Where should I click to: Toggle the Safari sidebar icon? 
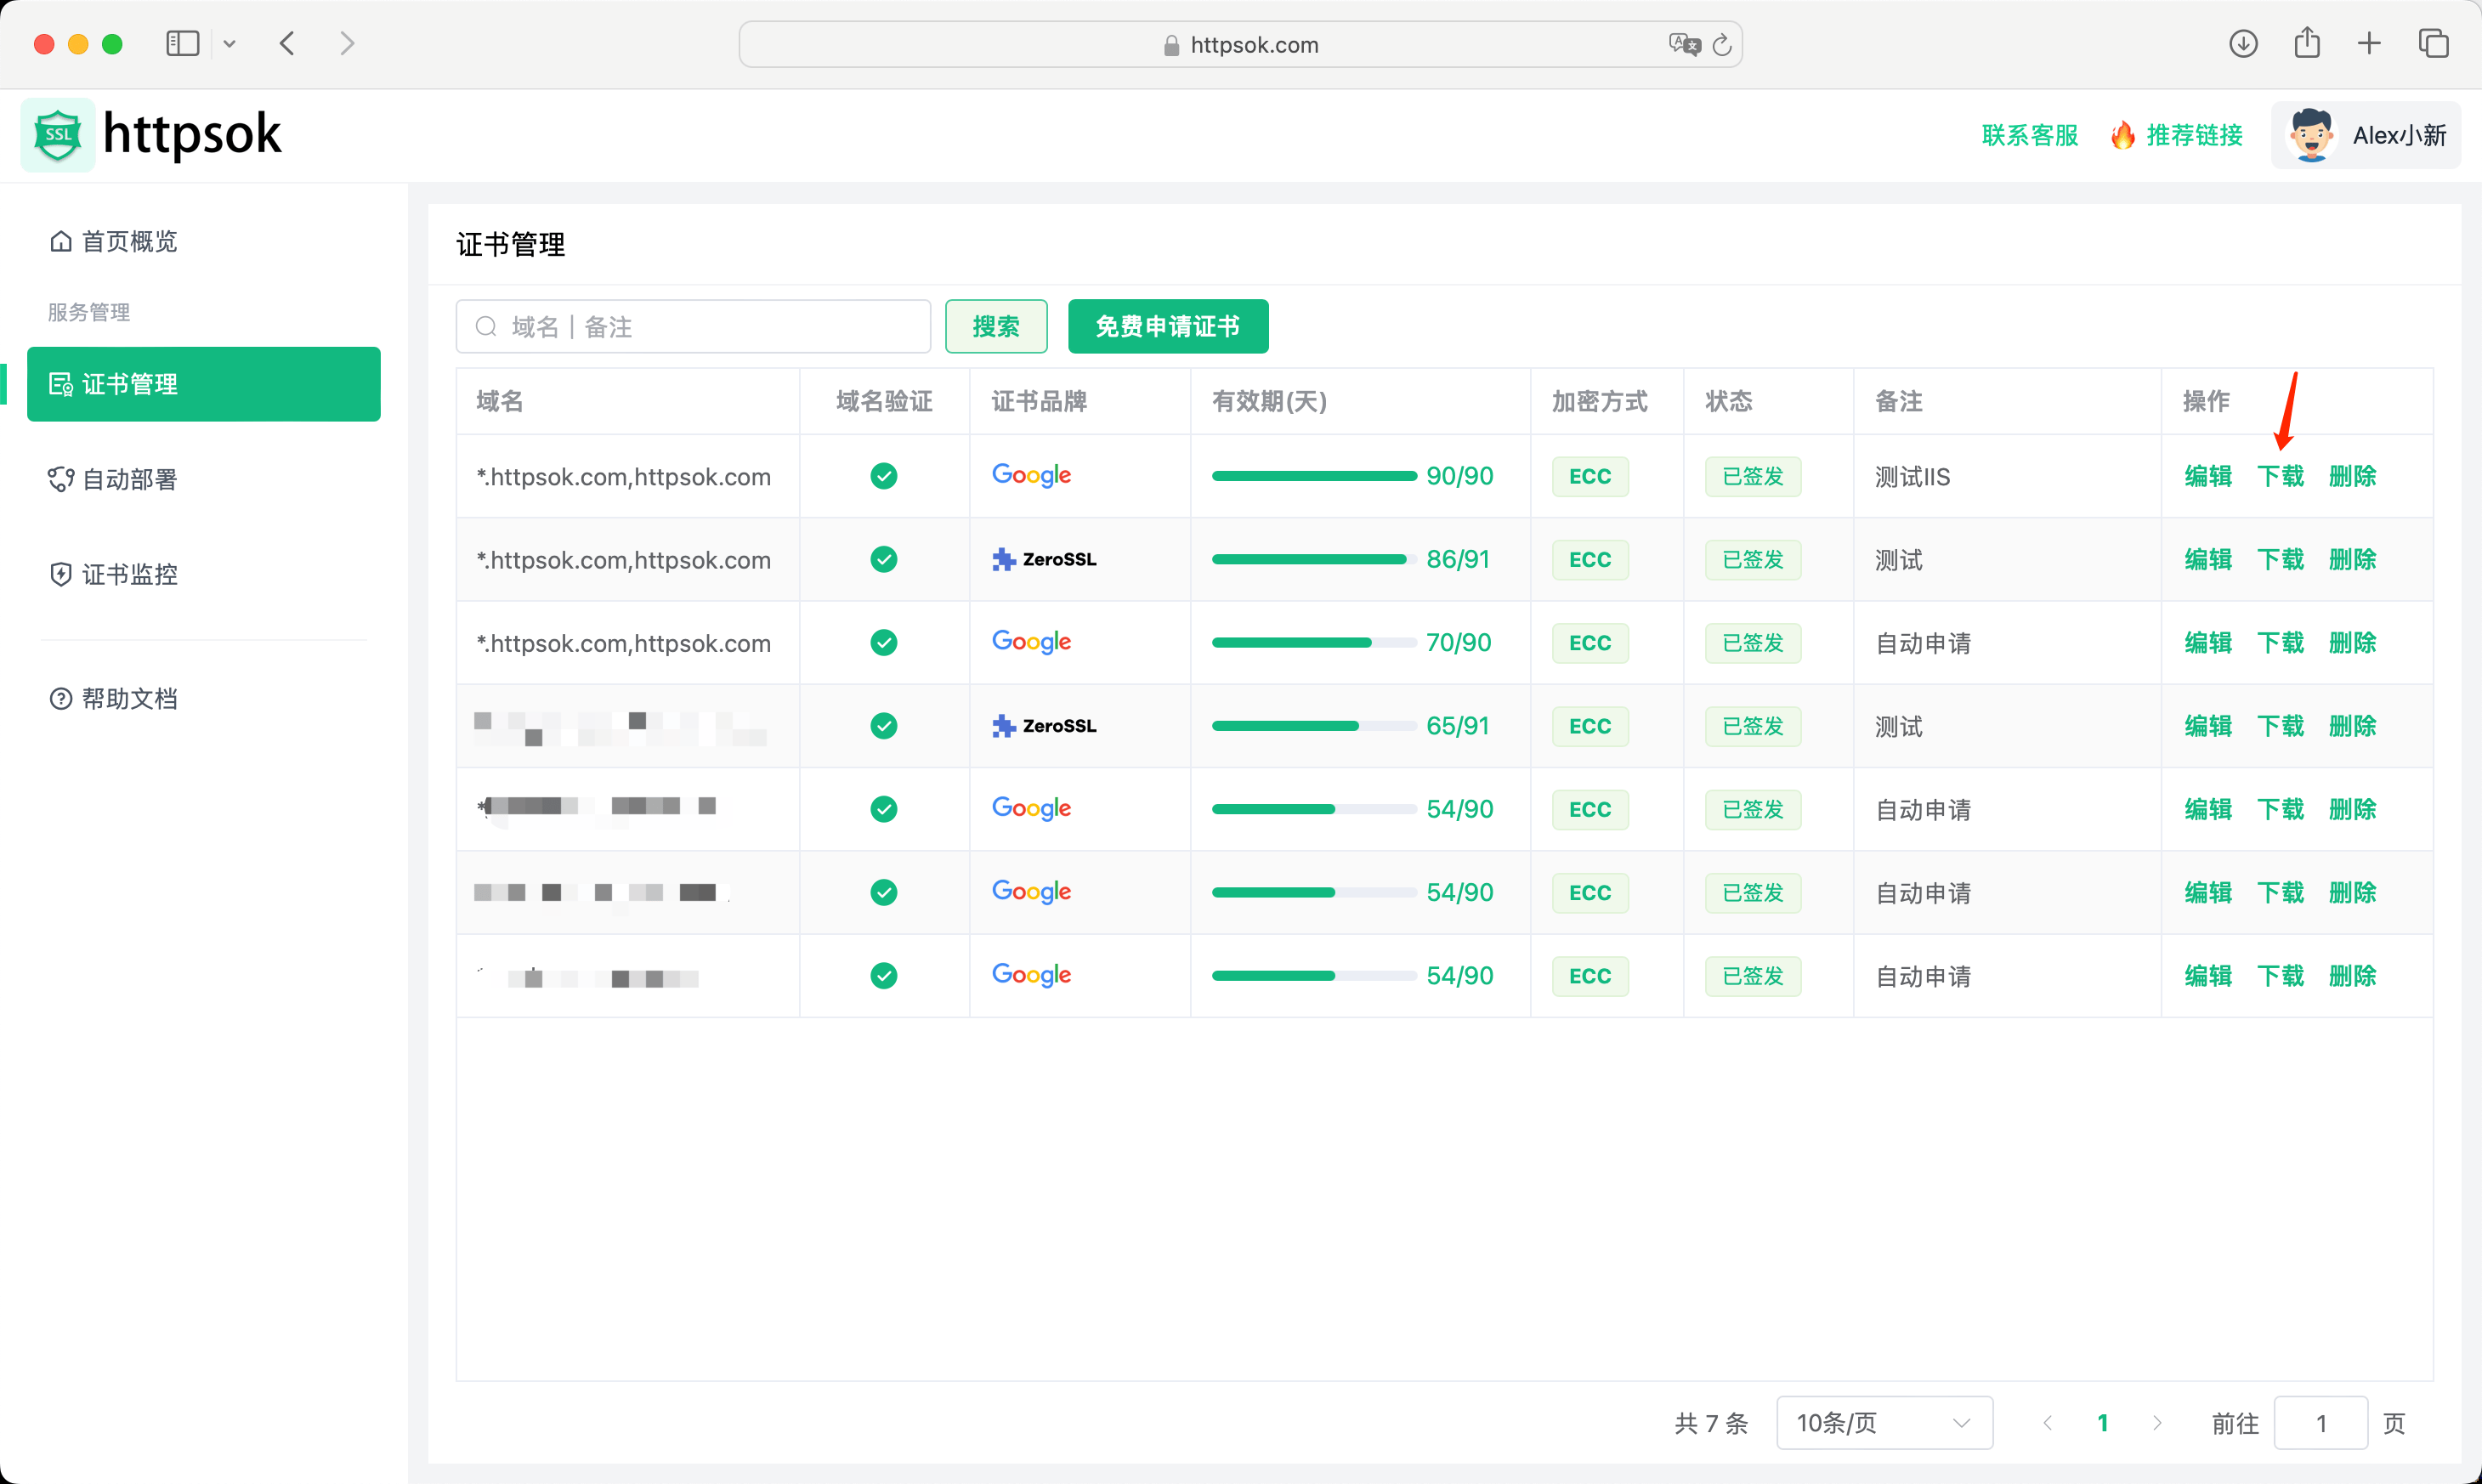coord(182,44)
